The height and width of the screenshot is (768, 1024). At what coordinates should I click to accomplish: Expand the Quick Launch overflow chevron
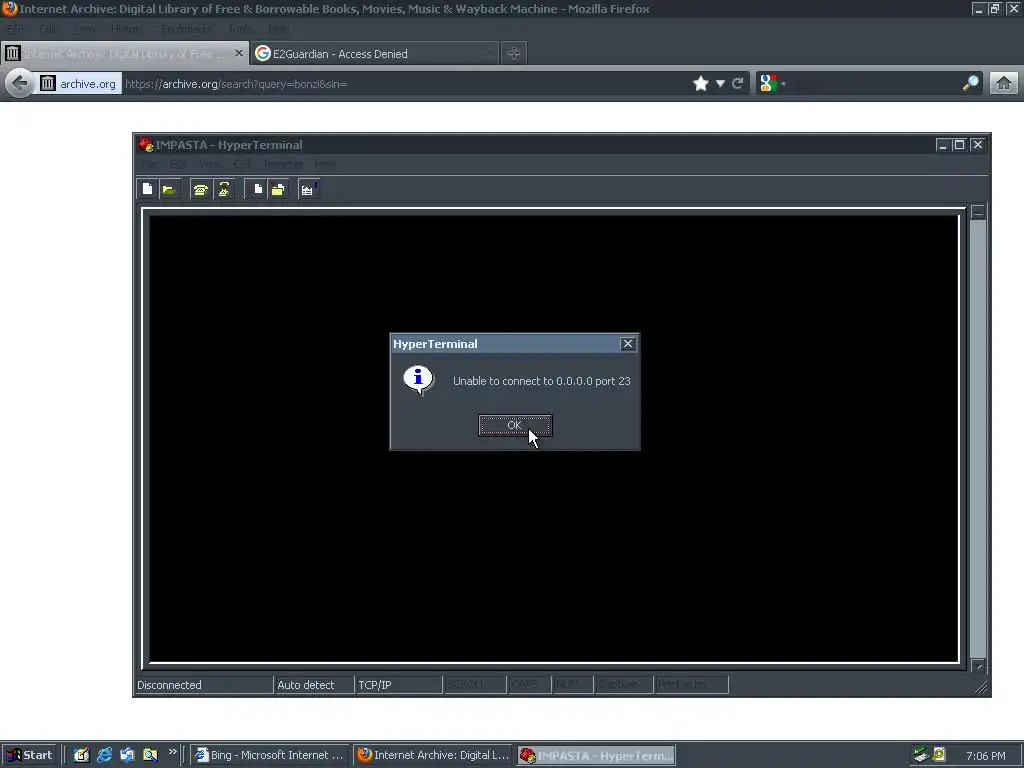tap(172, 752)
